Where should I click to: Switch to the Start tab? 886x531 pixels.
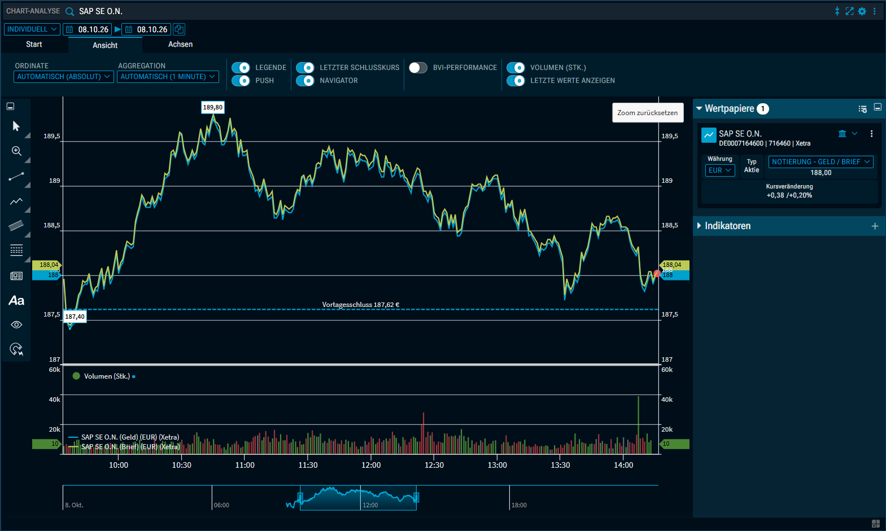[34, 44]
